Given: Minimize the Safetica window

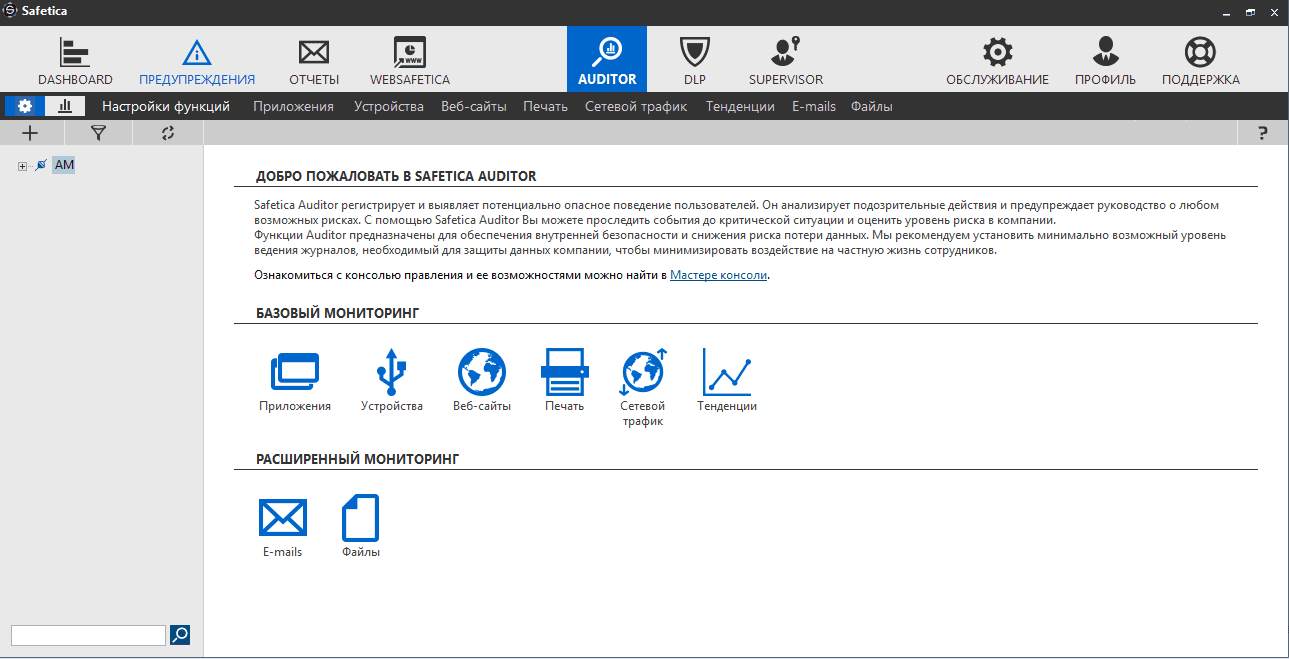Looking at the screenshot, I should point(1227,12).
